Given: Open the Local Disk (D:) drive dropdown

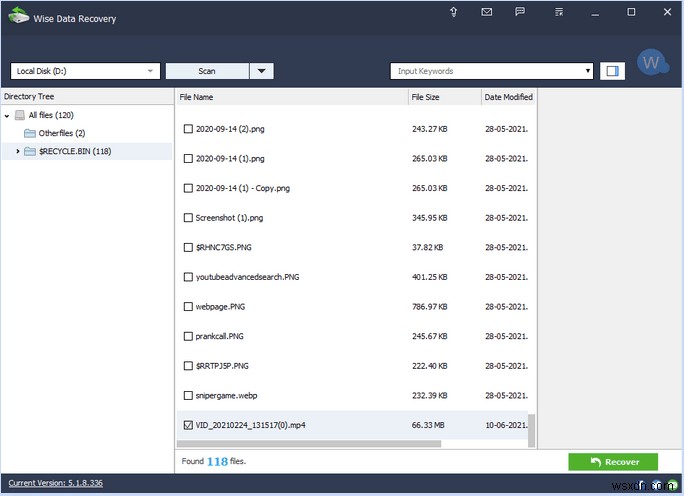Looking at the screenshot, I should [x=85, y=71].
